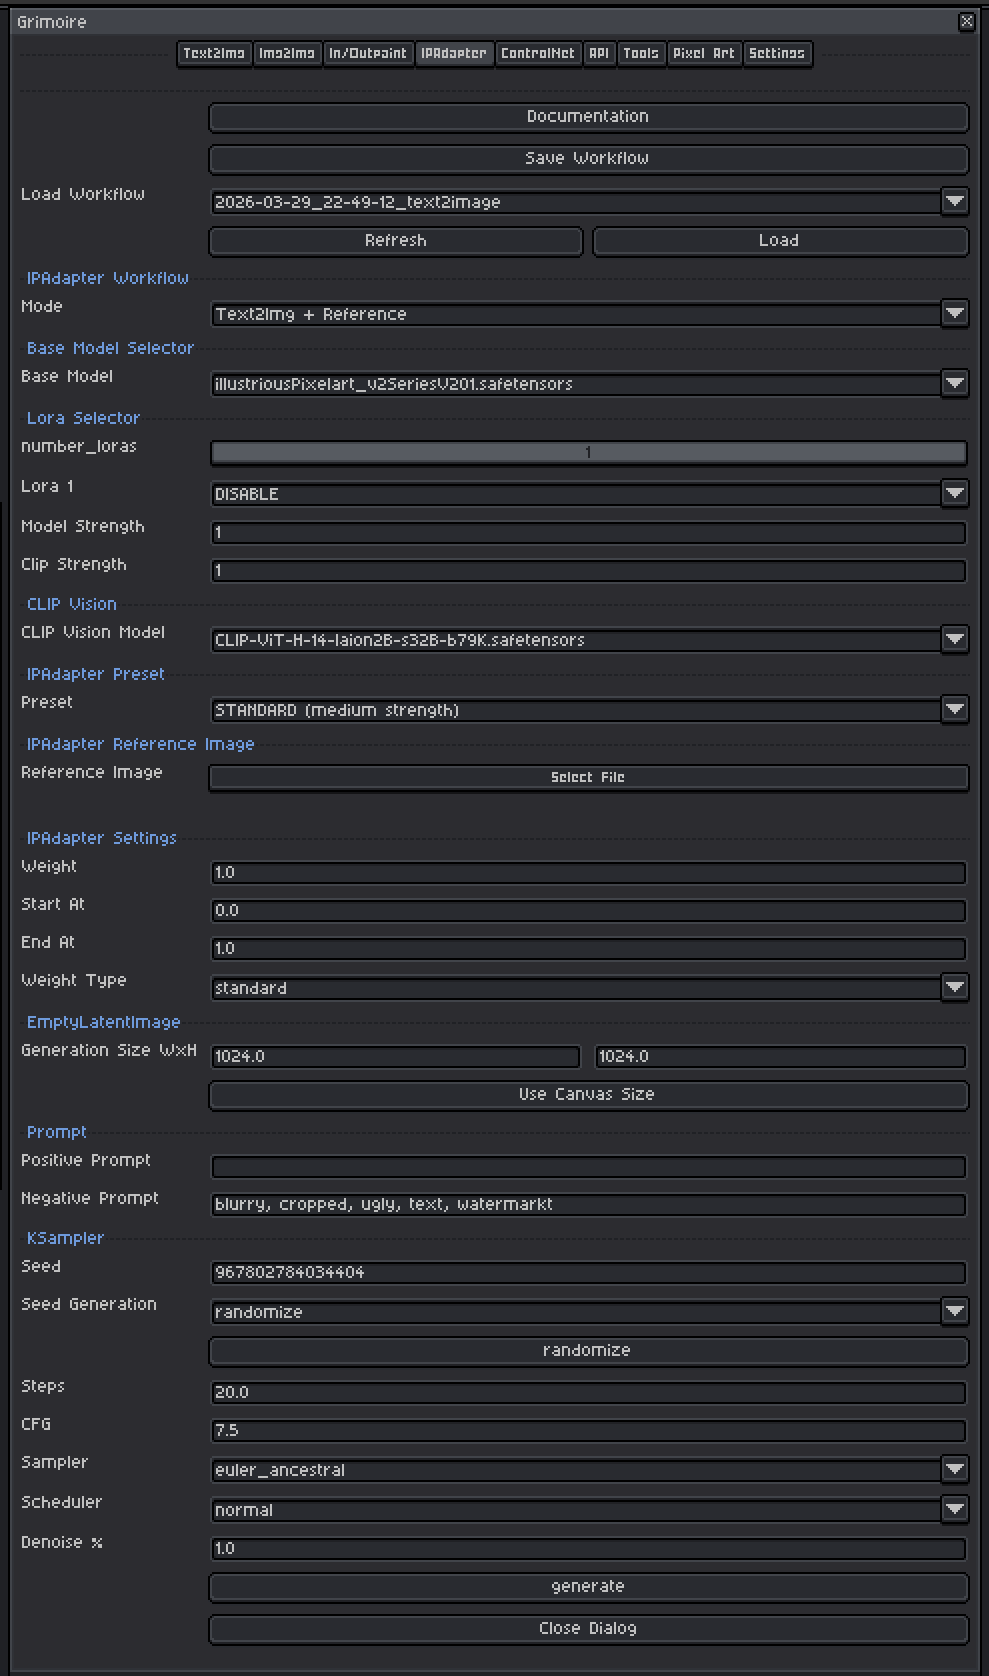The width and height of the screenshot is (989, 1676).
Task: Click the CFG value field
Action: point(588,1431)
